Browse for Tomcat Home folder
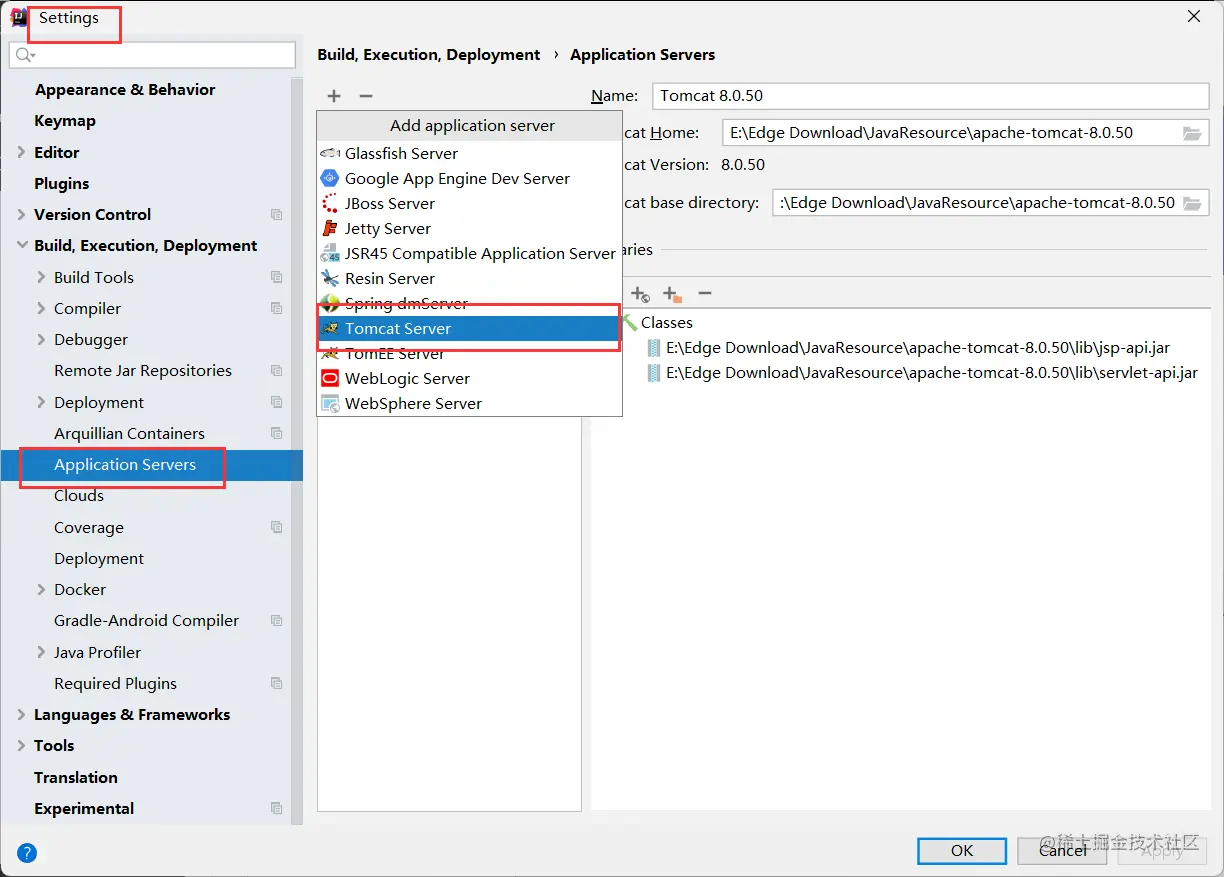The width and height of the screenshot is (1224, 877). [1192, 133]
